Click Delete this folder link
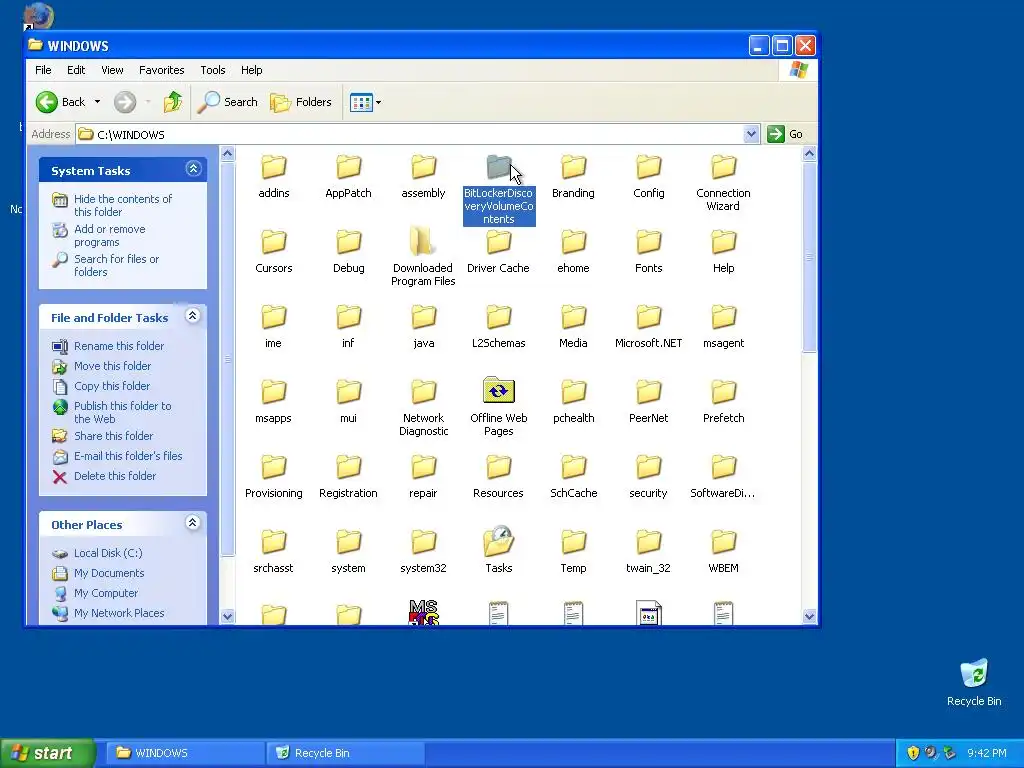 [x=115, y=476]
